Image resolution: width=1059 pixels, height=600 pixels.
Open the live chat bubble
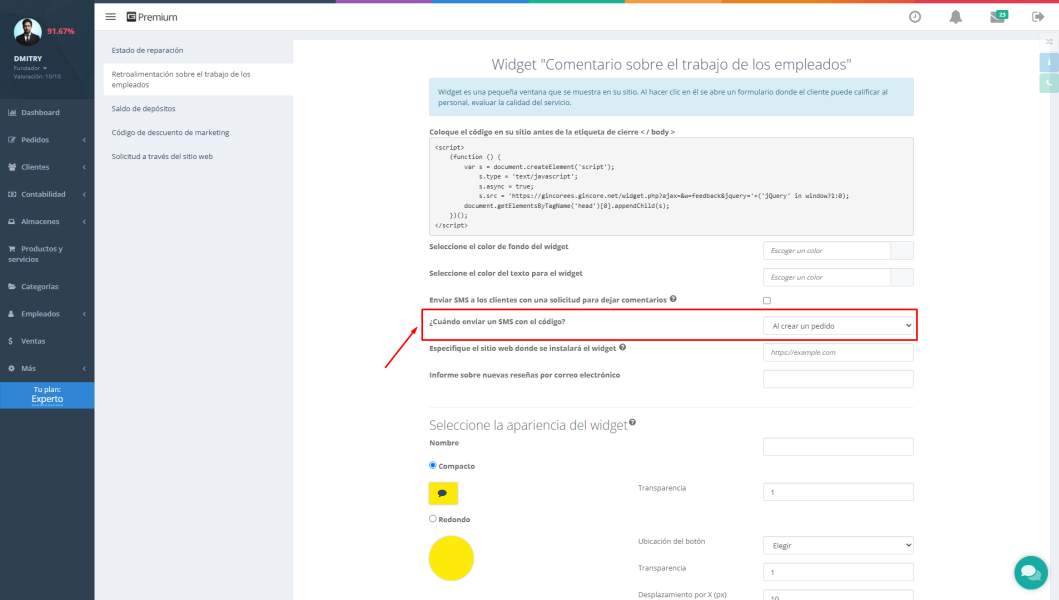click(1029, 572)
